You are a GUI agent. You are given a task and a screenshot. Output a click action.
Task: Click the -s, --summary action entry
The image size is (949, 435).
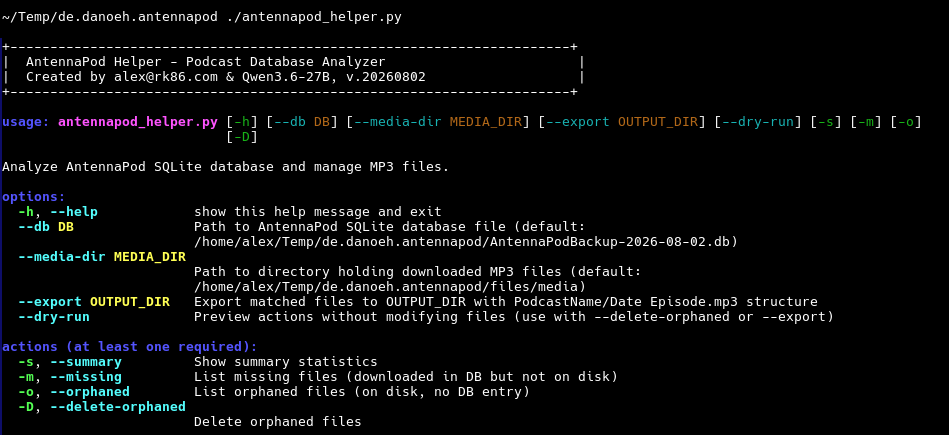(x=70, y=362)
